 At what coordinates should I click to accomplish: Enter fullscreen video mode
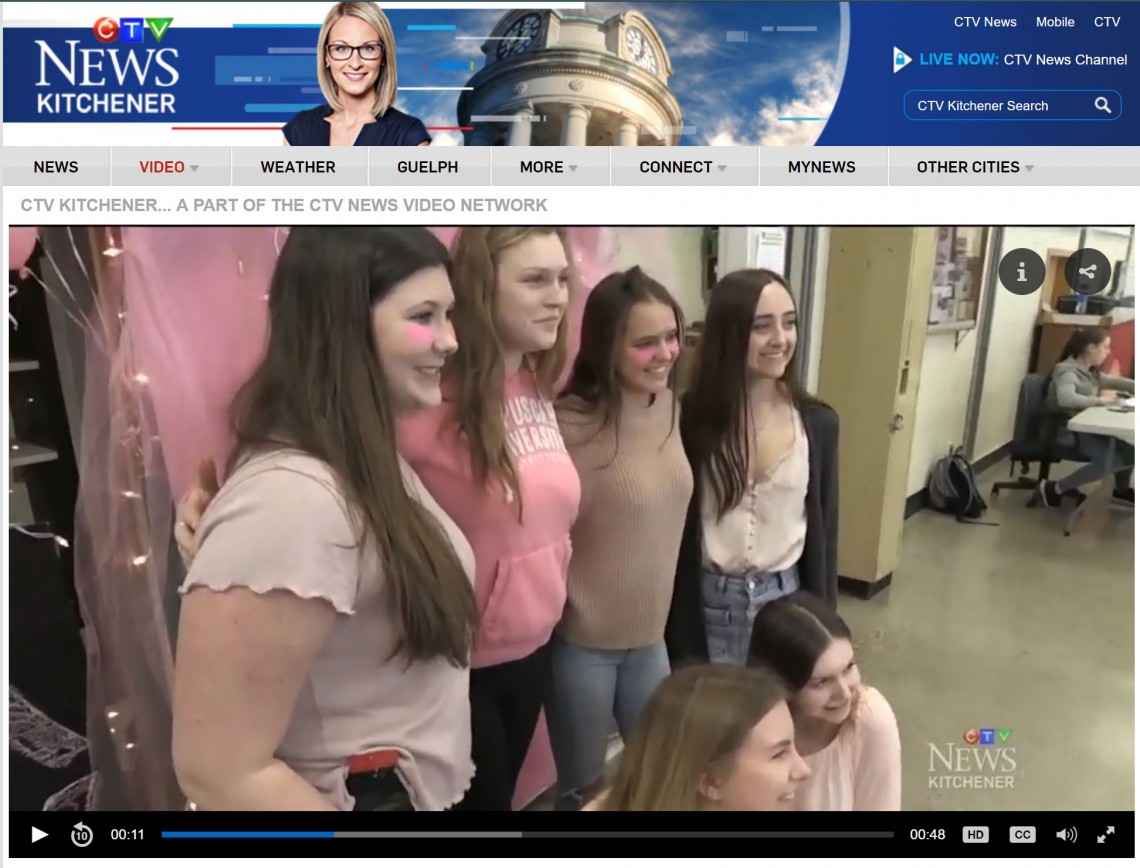pyautogui.click(x=1106, y=834)
